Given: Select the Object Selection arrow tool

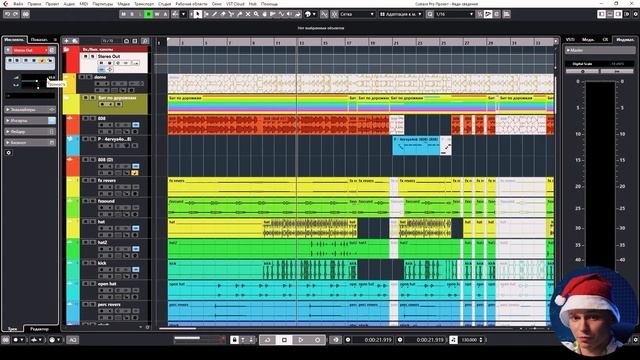Looking at the screenshot, I should point(198,14).
